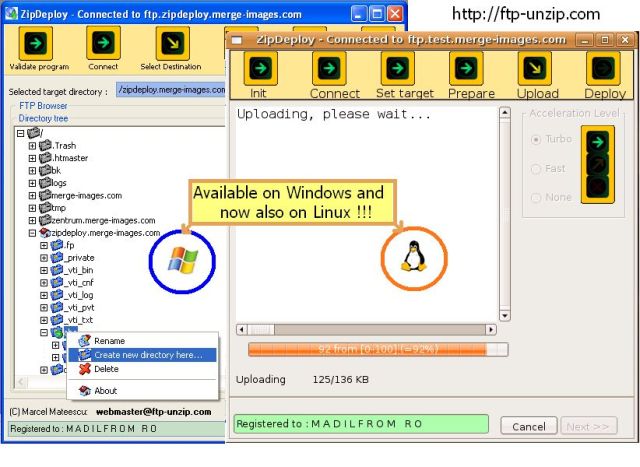Click the bk folder icon
Screen dimensions: 640x467
(x=45, y=170)
